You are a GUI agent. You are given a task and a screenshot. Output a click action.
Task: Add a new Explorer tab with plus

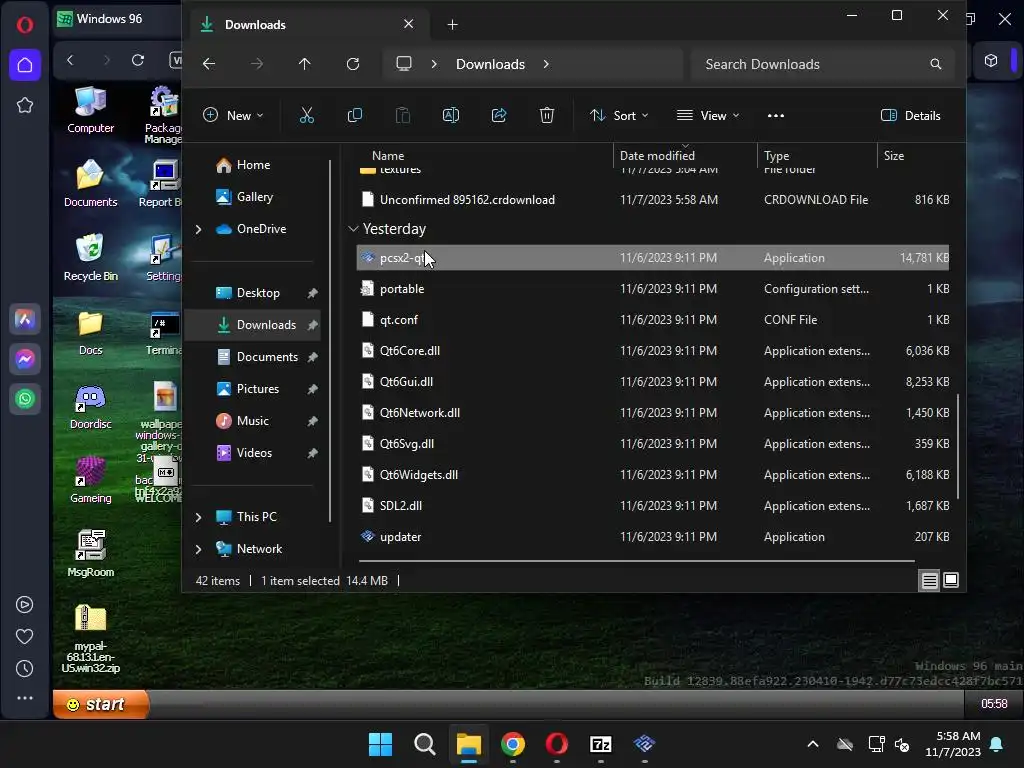(453, 25)
